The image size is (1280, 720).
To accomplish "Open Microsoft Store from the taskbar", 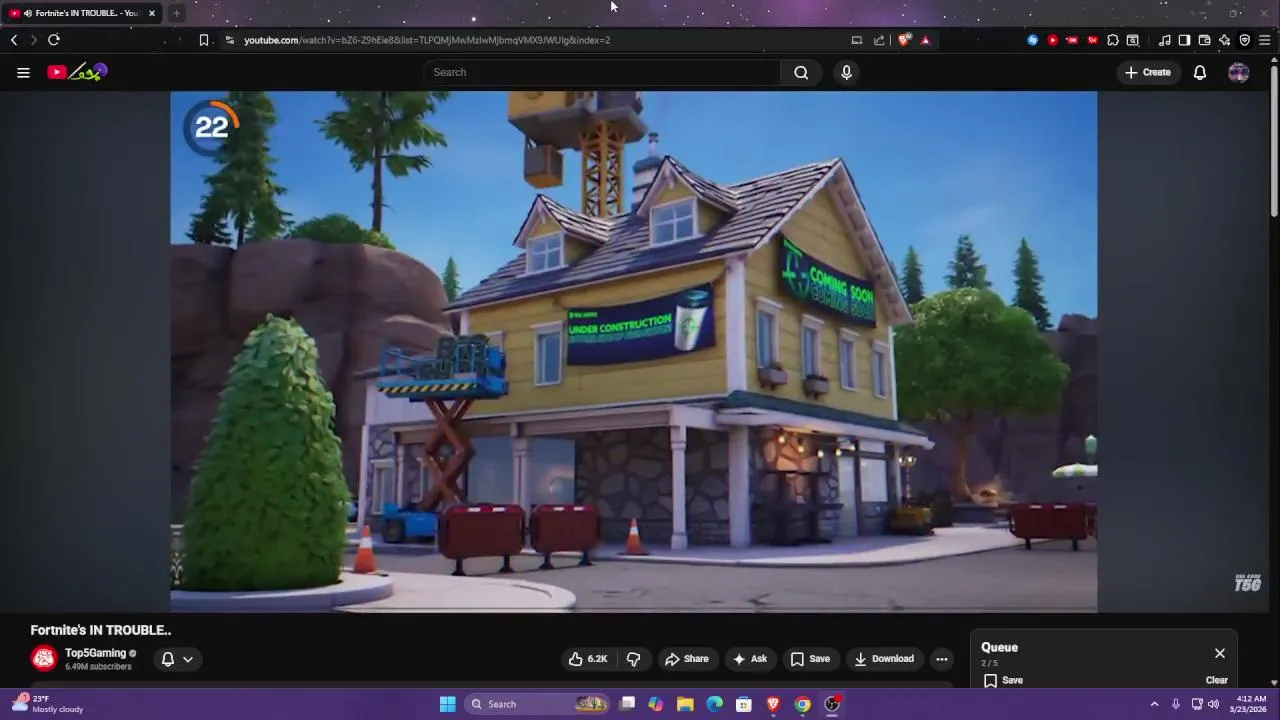I will pyautogui.click(x=744, y=704).
